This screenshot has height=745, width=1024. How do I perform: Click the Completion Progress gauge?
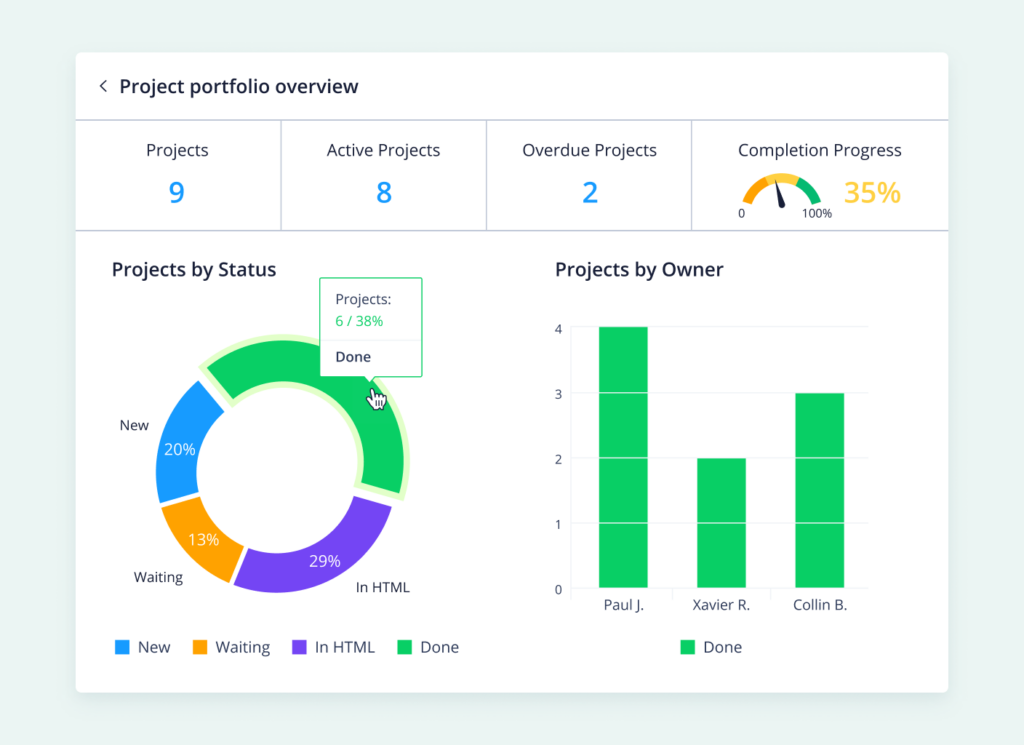(x=781, y=191)
